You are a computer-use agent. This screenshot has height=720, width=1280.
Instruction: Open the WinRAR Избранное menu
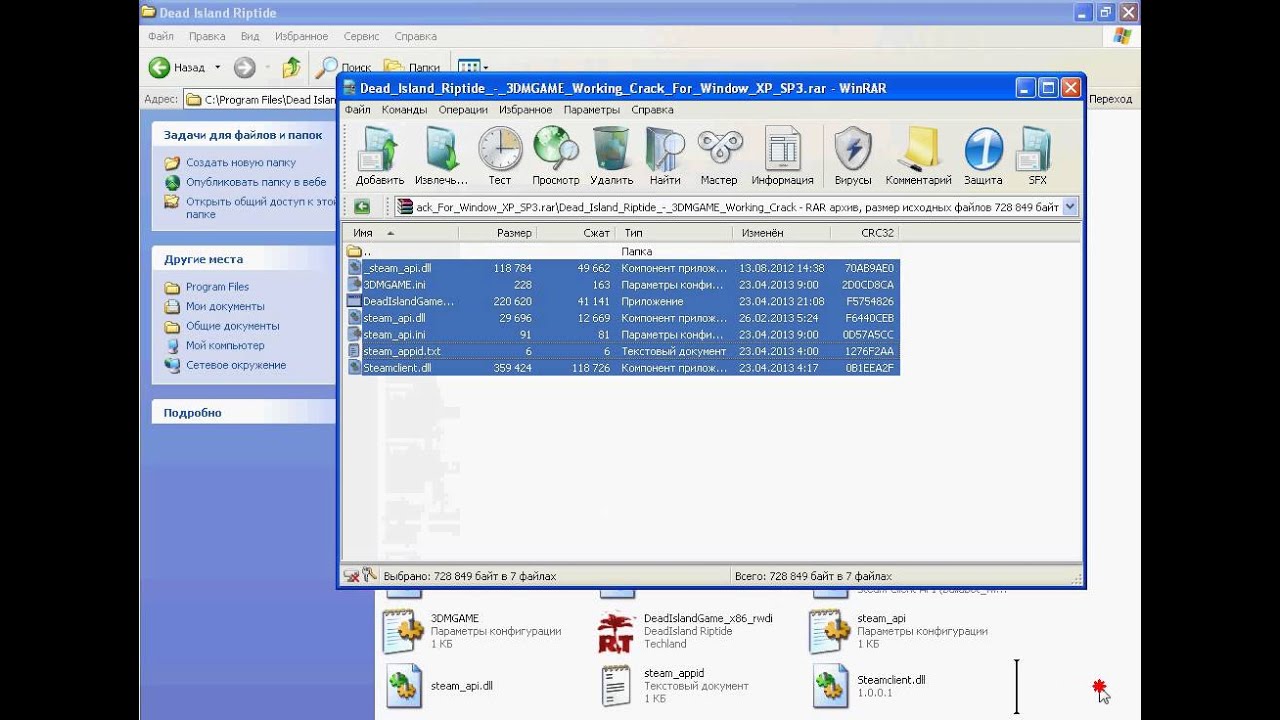click(526, 110)
